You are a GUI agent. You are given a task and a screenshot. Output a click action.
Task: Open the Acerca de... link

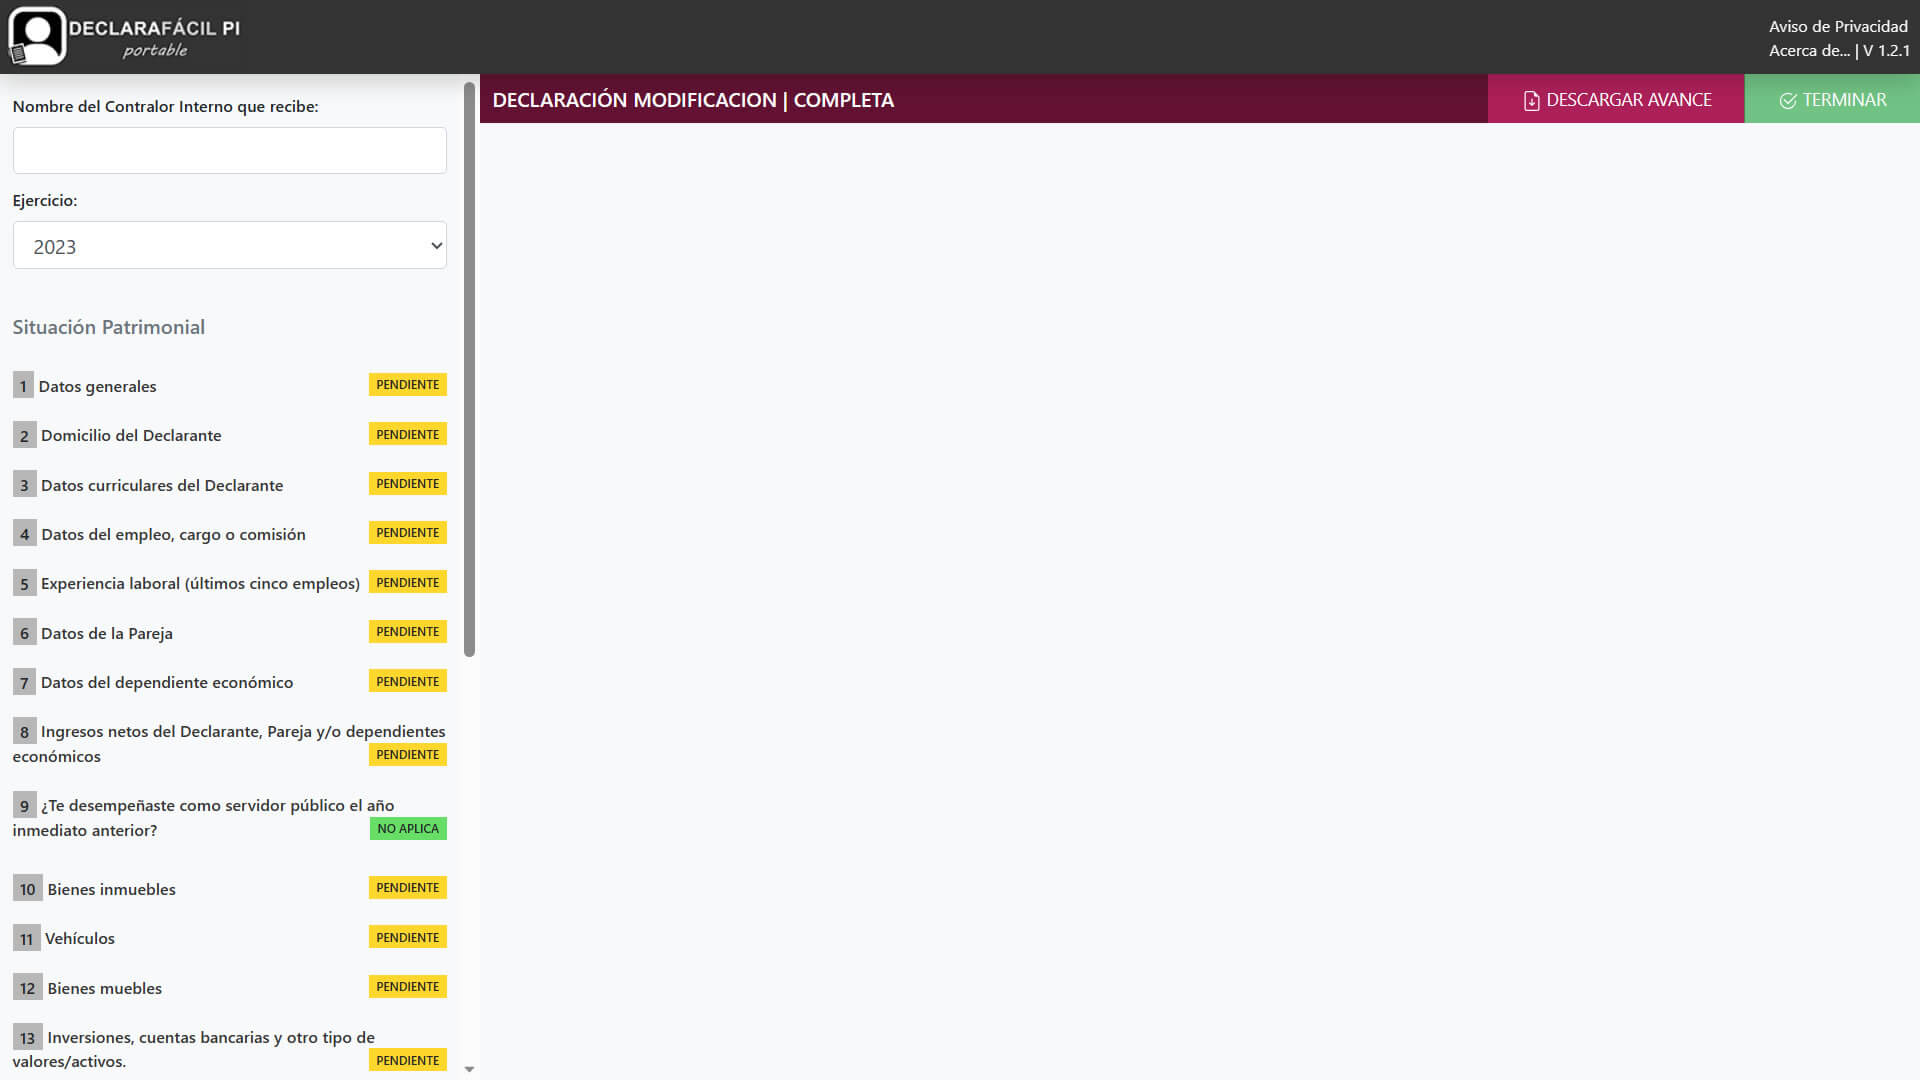click(1809, 50)
